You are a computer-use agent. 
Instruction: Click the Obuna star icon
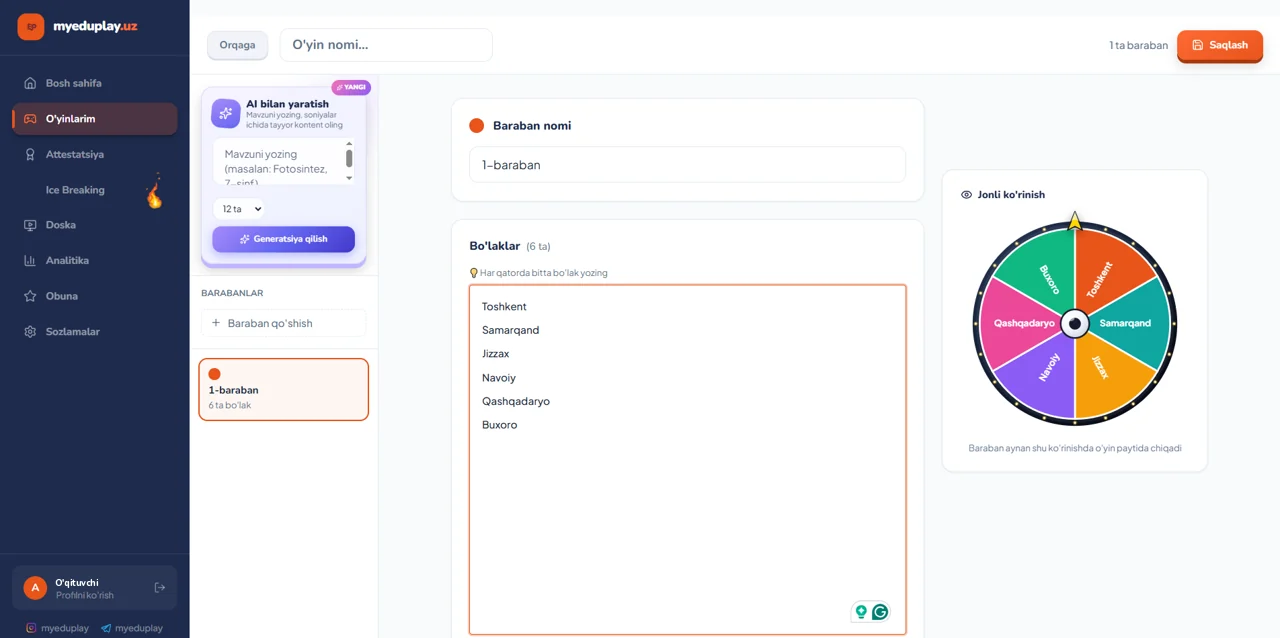coord(30,296)
